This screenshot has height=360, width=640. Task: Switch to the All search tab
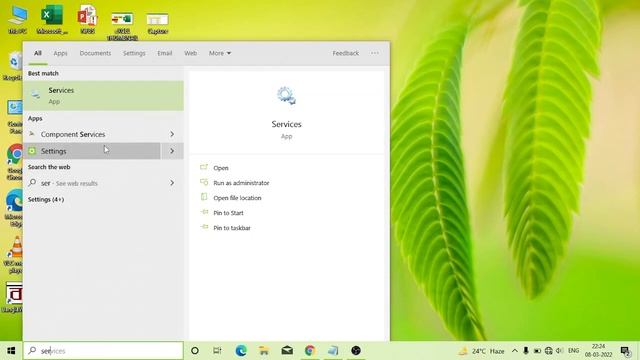tap(38, 53)
